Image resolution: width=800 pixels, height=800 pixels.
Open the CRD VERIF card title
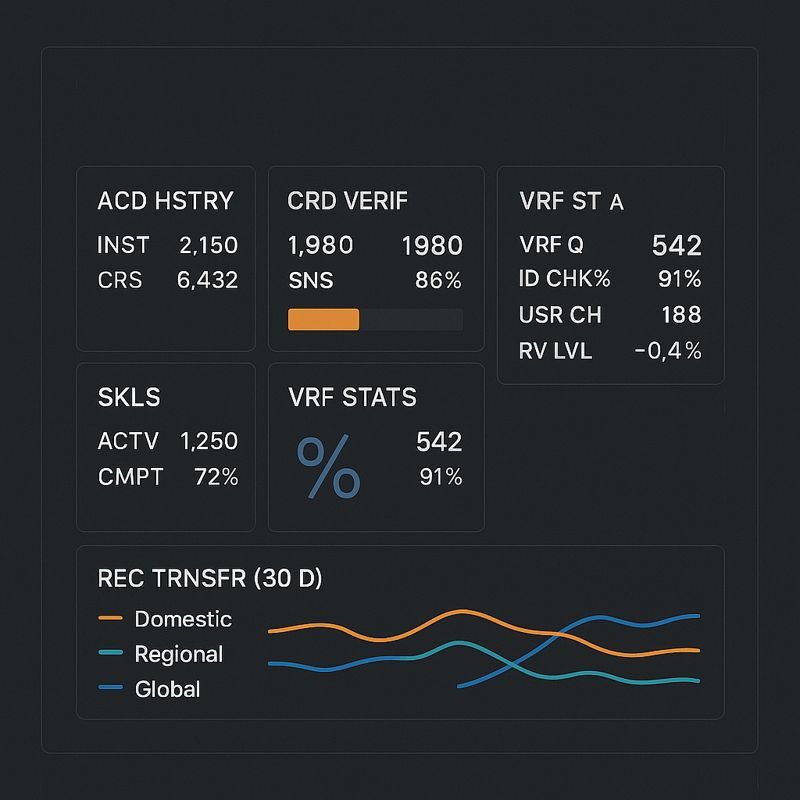pos(347,201)
